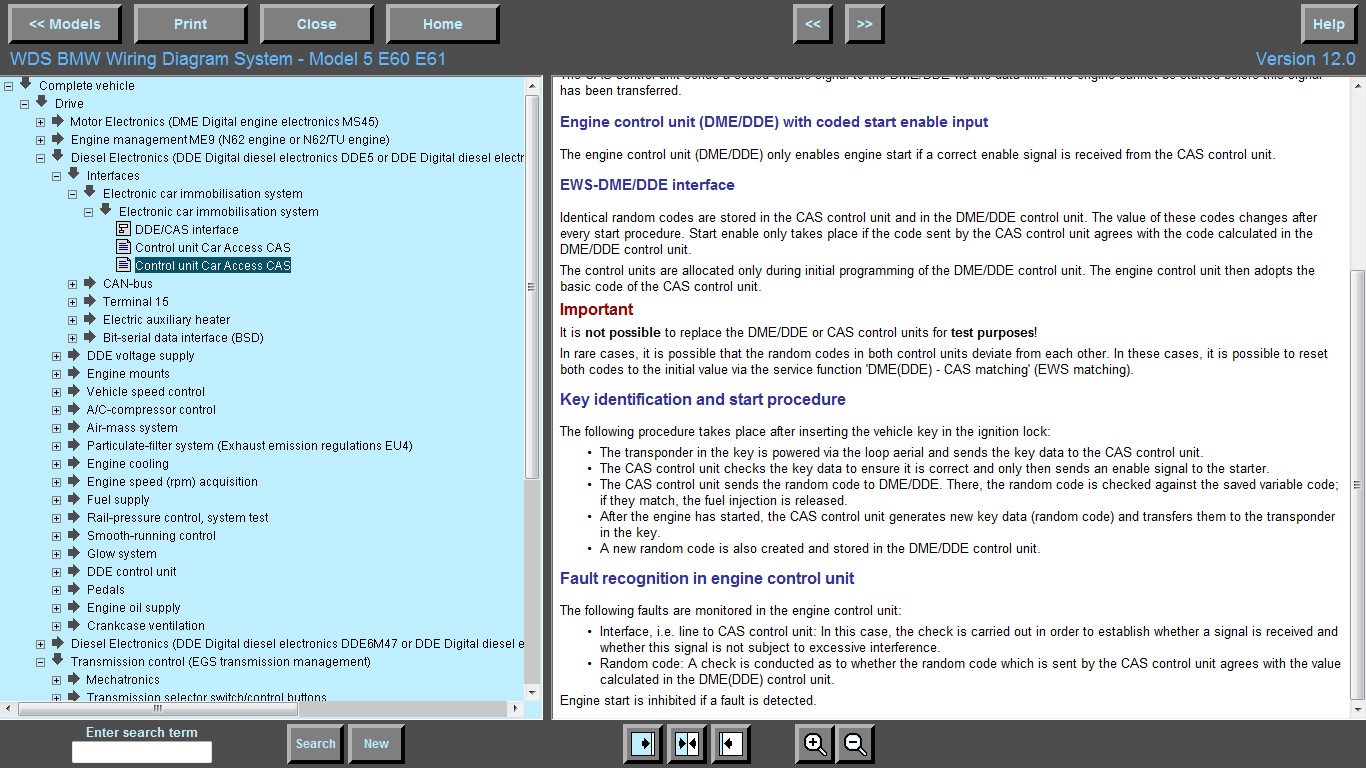Open the DDE/CAS interface diagram item
The image size is (1366, 768).
[186, 230]
